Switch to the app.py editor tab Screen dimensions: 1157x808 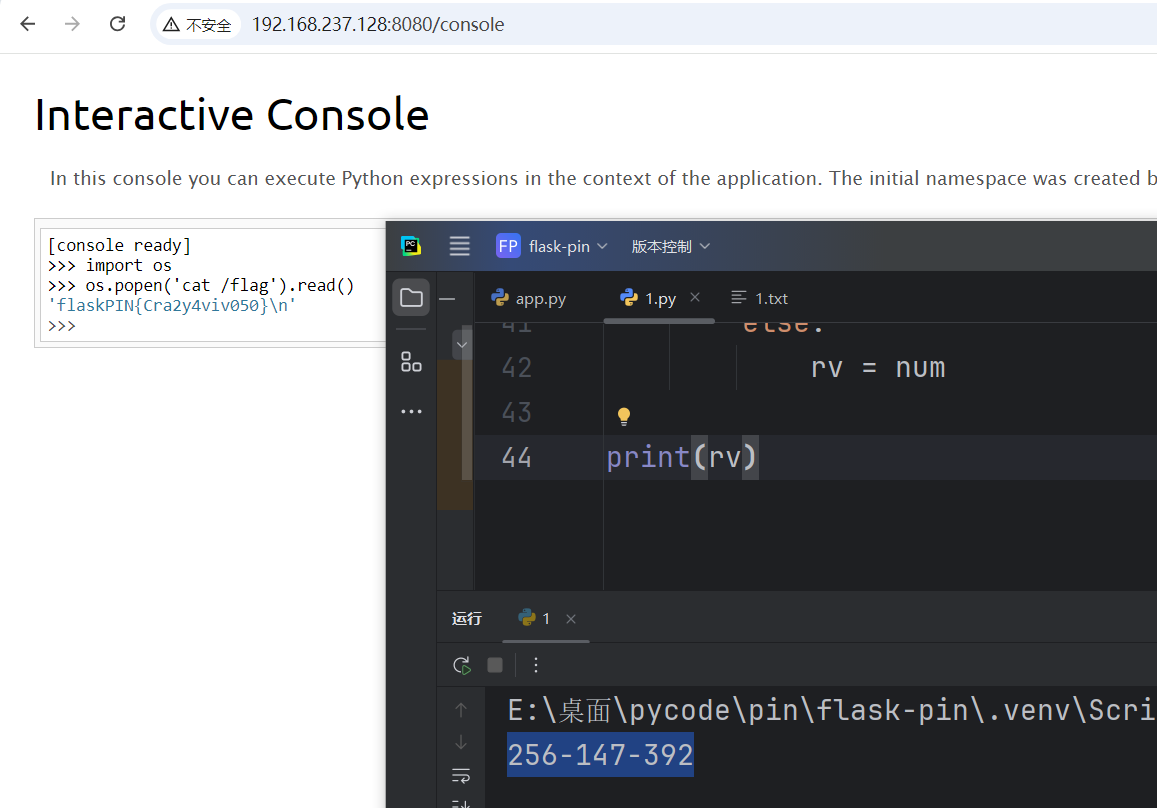pos(529,298)
